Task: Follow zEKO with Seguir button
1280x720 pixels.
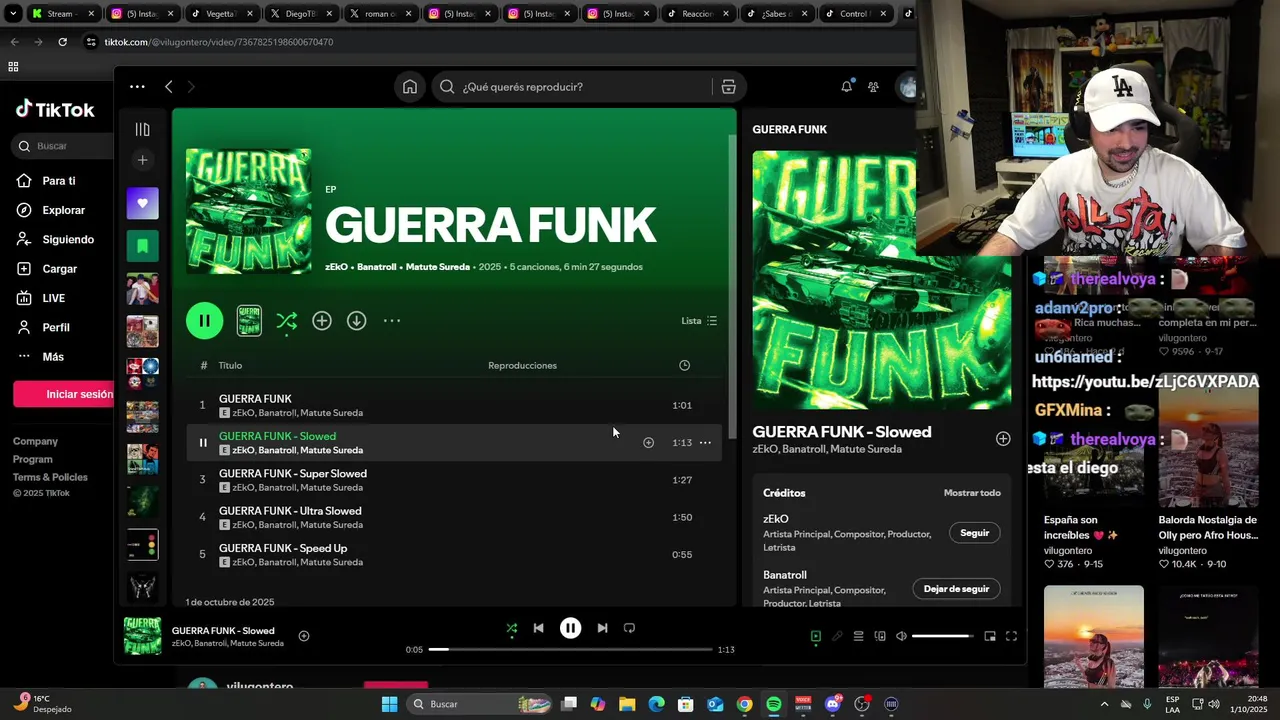Action: click(974, 533)
